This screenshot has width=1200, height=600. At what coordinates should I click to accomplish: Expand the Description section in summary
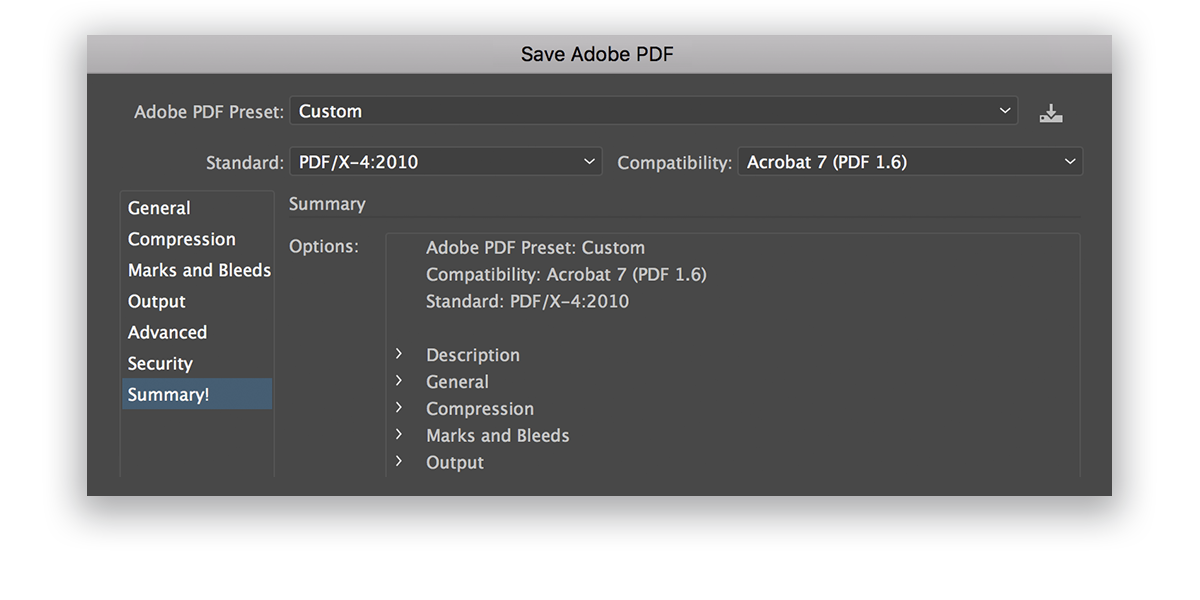[398, 354]
